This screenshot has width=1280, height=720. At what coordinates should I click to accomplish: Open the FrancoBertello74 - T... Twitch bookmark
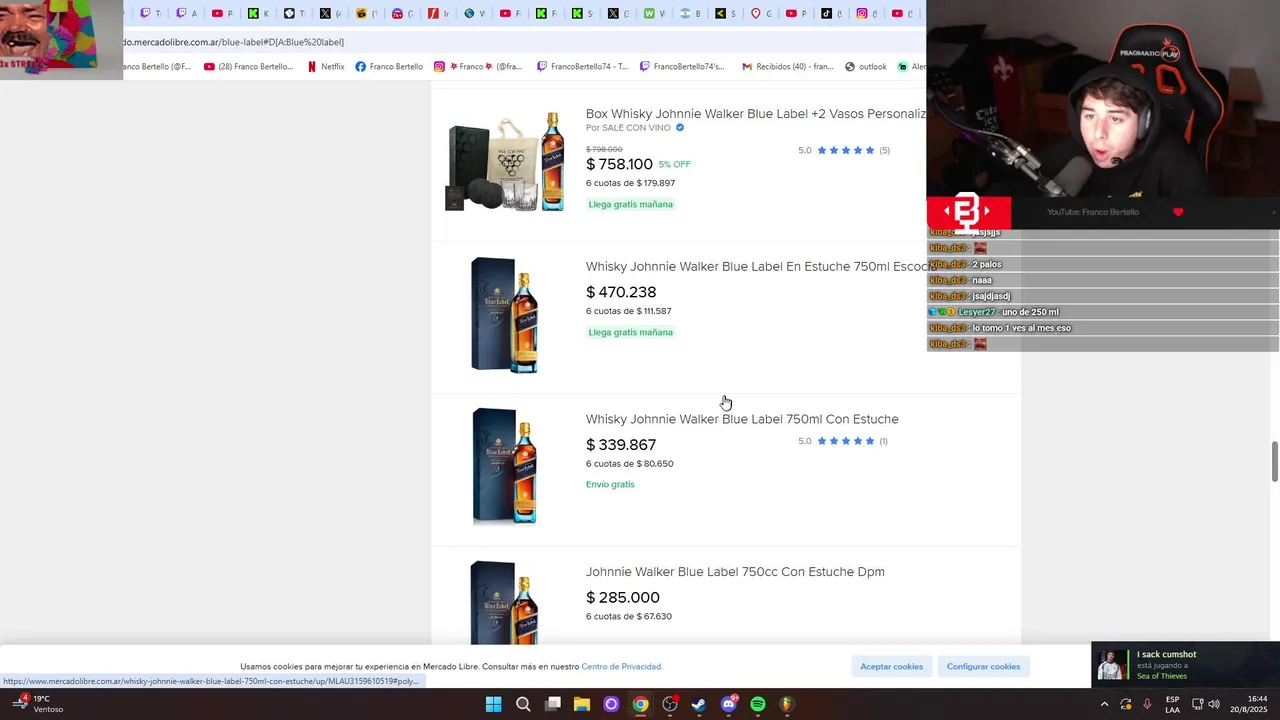click(583, 67)
